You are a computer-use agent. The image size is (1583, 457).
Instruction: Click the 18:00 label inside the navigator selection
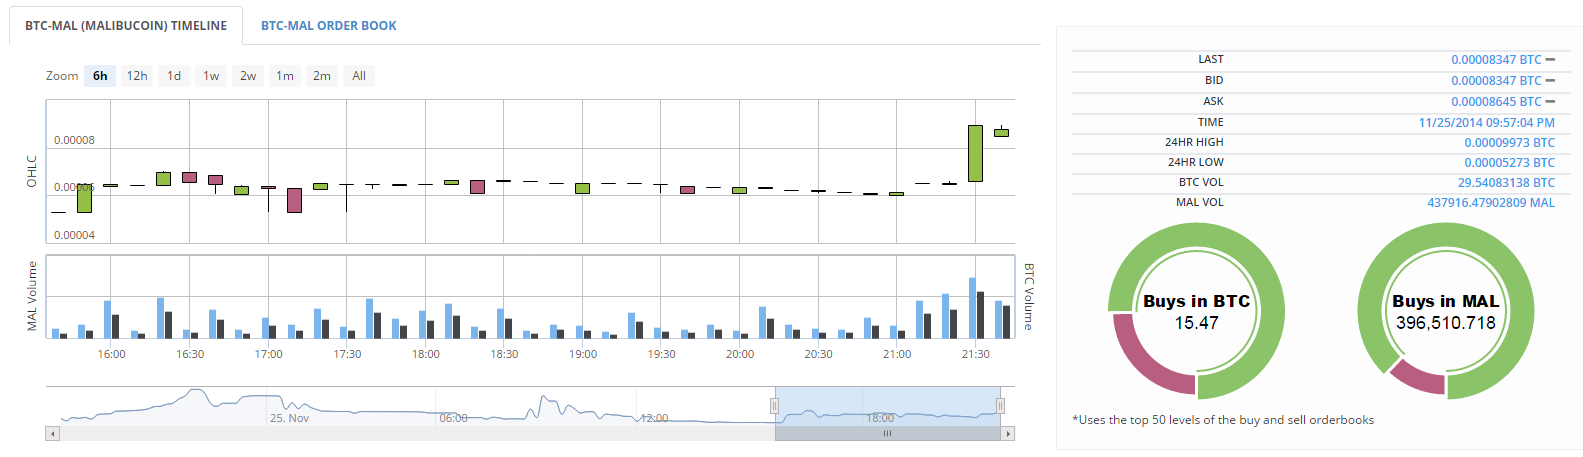[880, 418]
